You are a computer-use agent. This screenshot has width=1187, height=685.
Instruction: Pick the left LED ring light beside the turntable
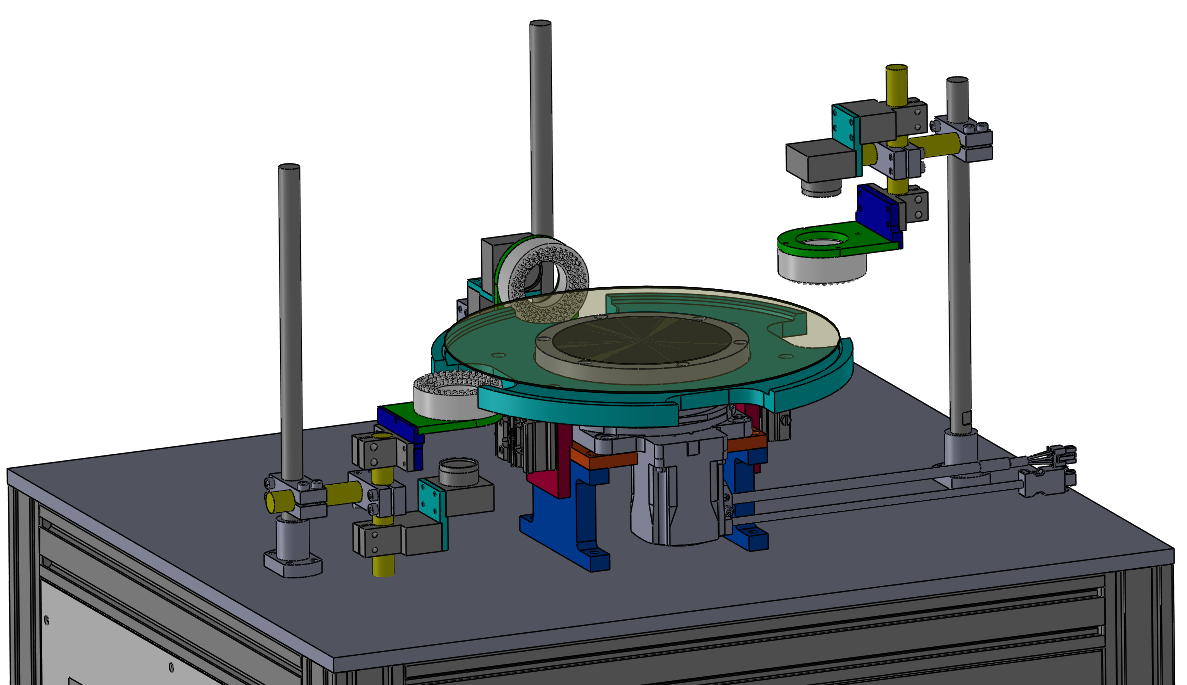tap(445, 397)
